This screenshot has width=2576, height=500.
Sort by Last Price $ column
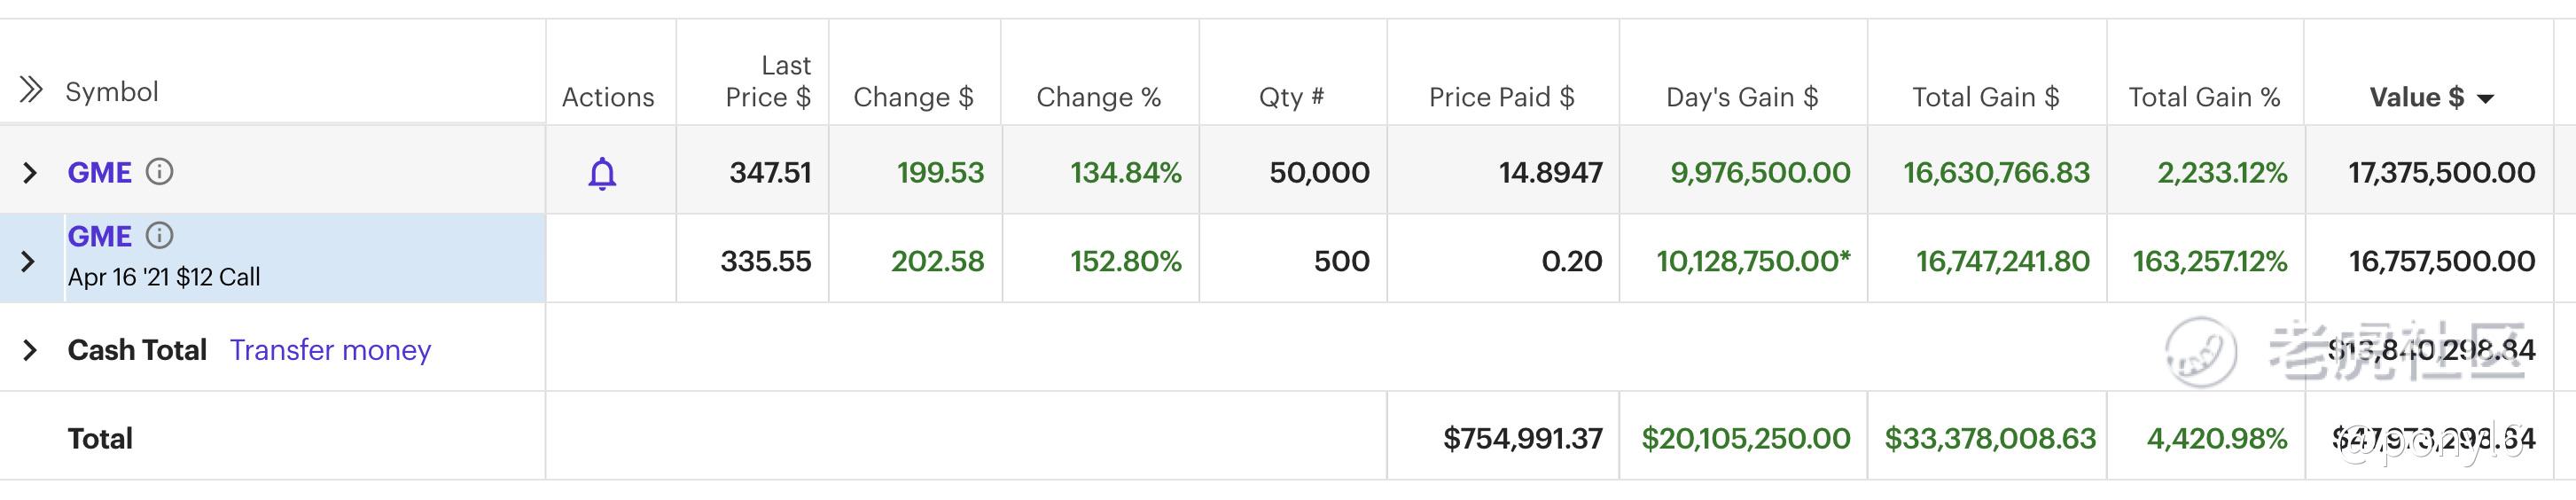pos(768,81)
